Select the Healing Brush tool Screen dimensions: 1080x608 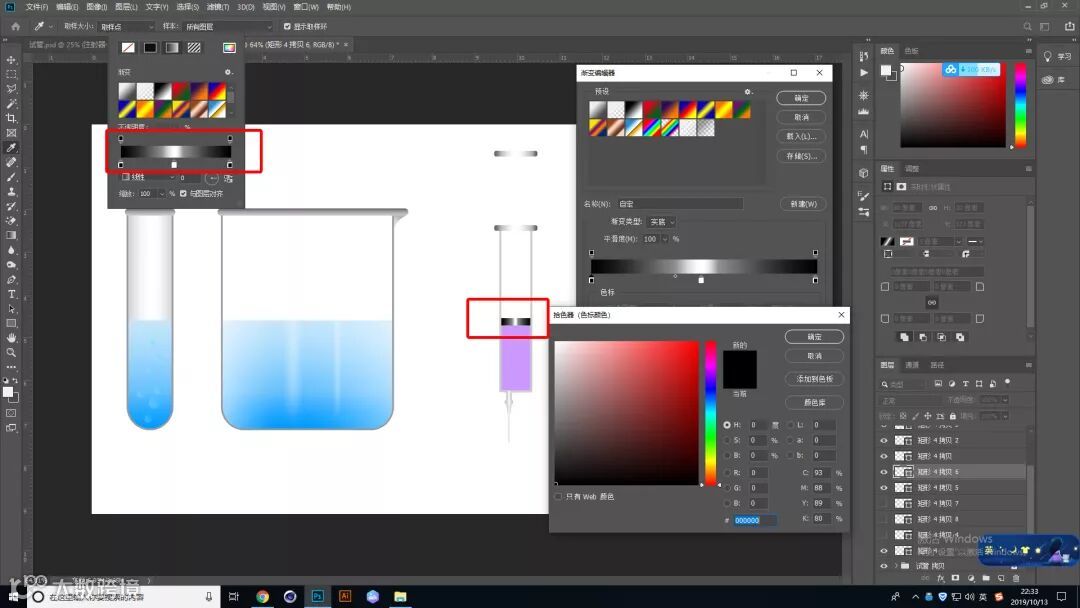(11, 163)
